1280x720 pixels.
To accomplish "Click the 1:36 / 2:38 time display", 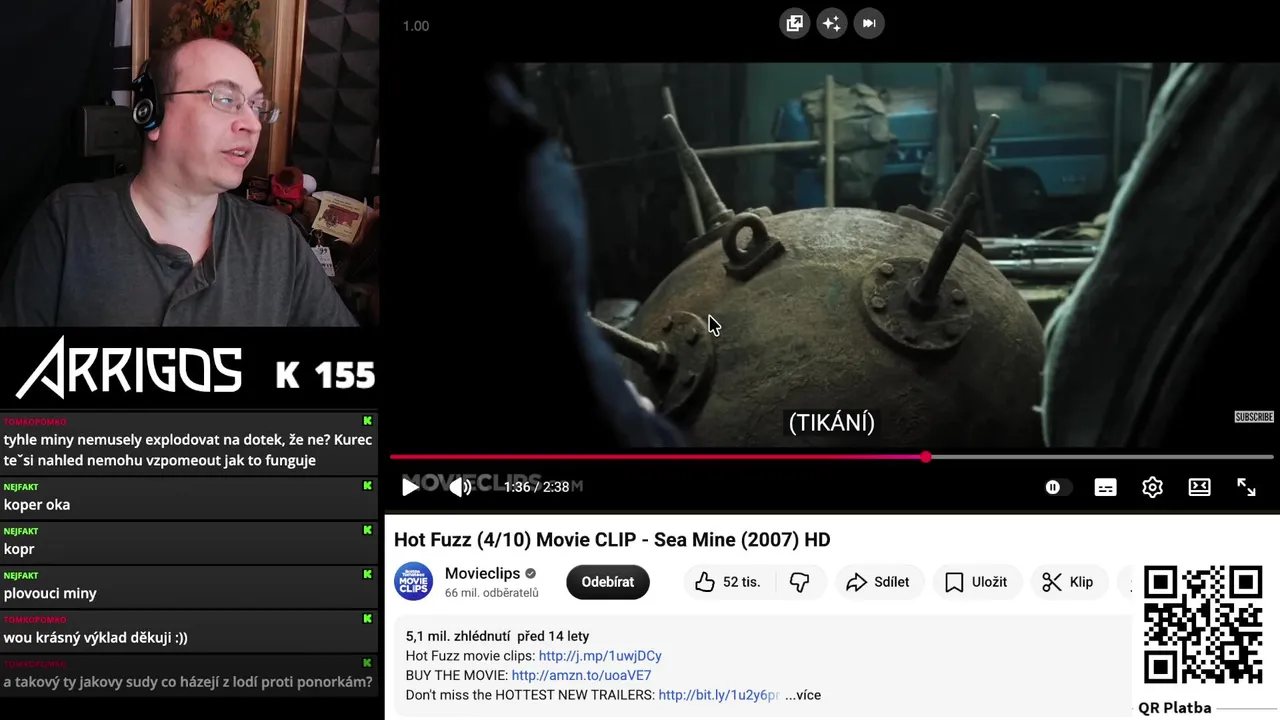I will click(536, 487).
